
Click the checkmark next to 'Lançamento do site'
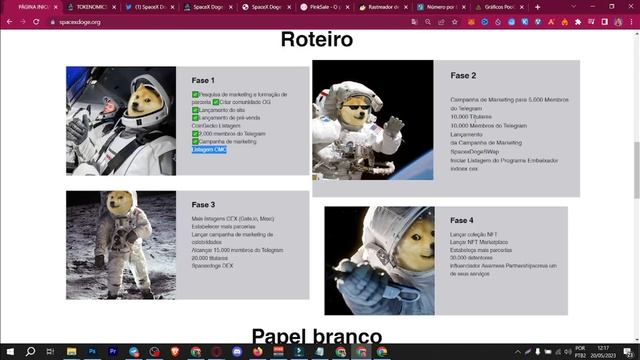[195, 110]
